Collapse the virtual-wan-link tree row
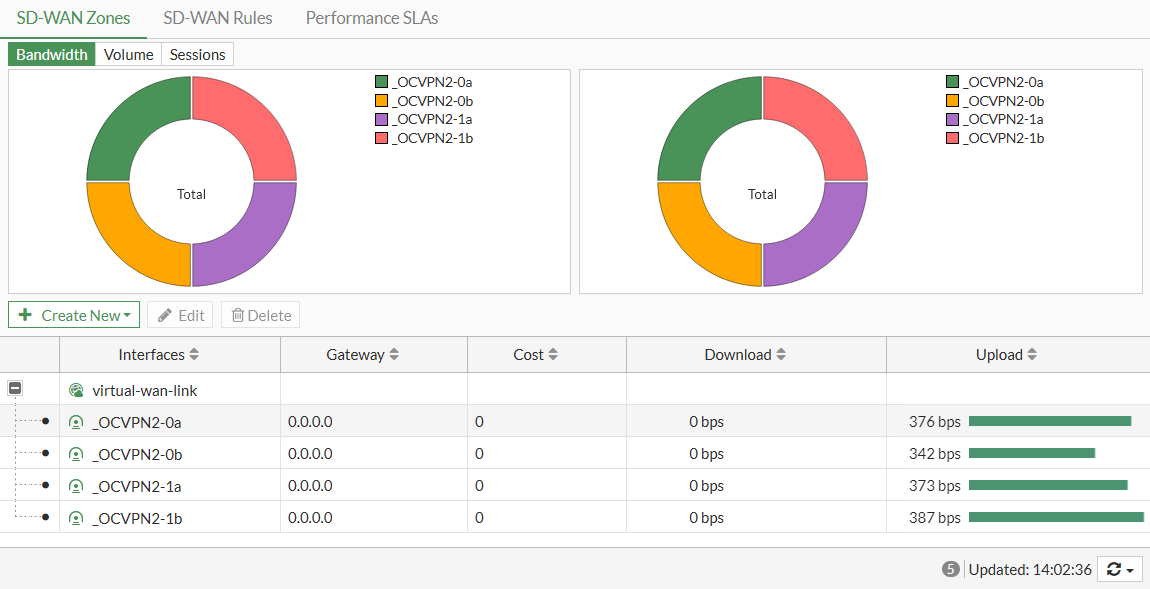The height and width of the screenshot is (589, 1150). (x=15, y=389)
